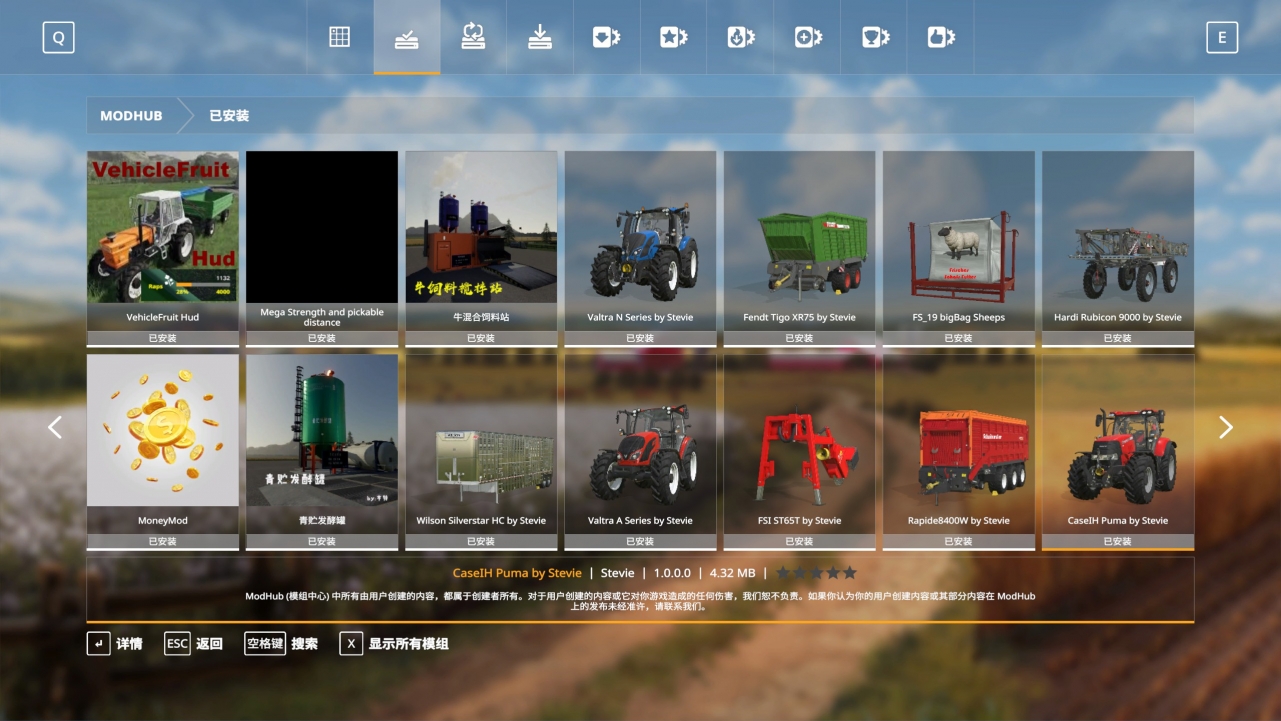Click the Q key previous-tab icon
Screen dimensions: 1281x721
[58, 38]
